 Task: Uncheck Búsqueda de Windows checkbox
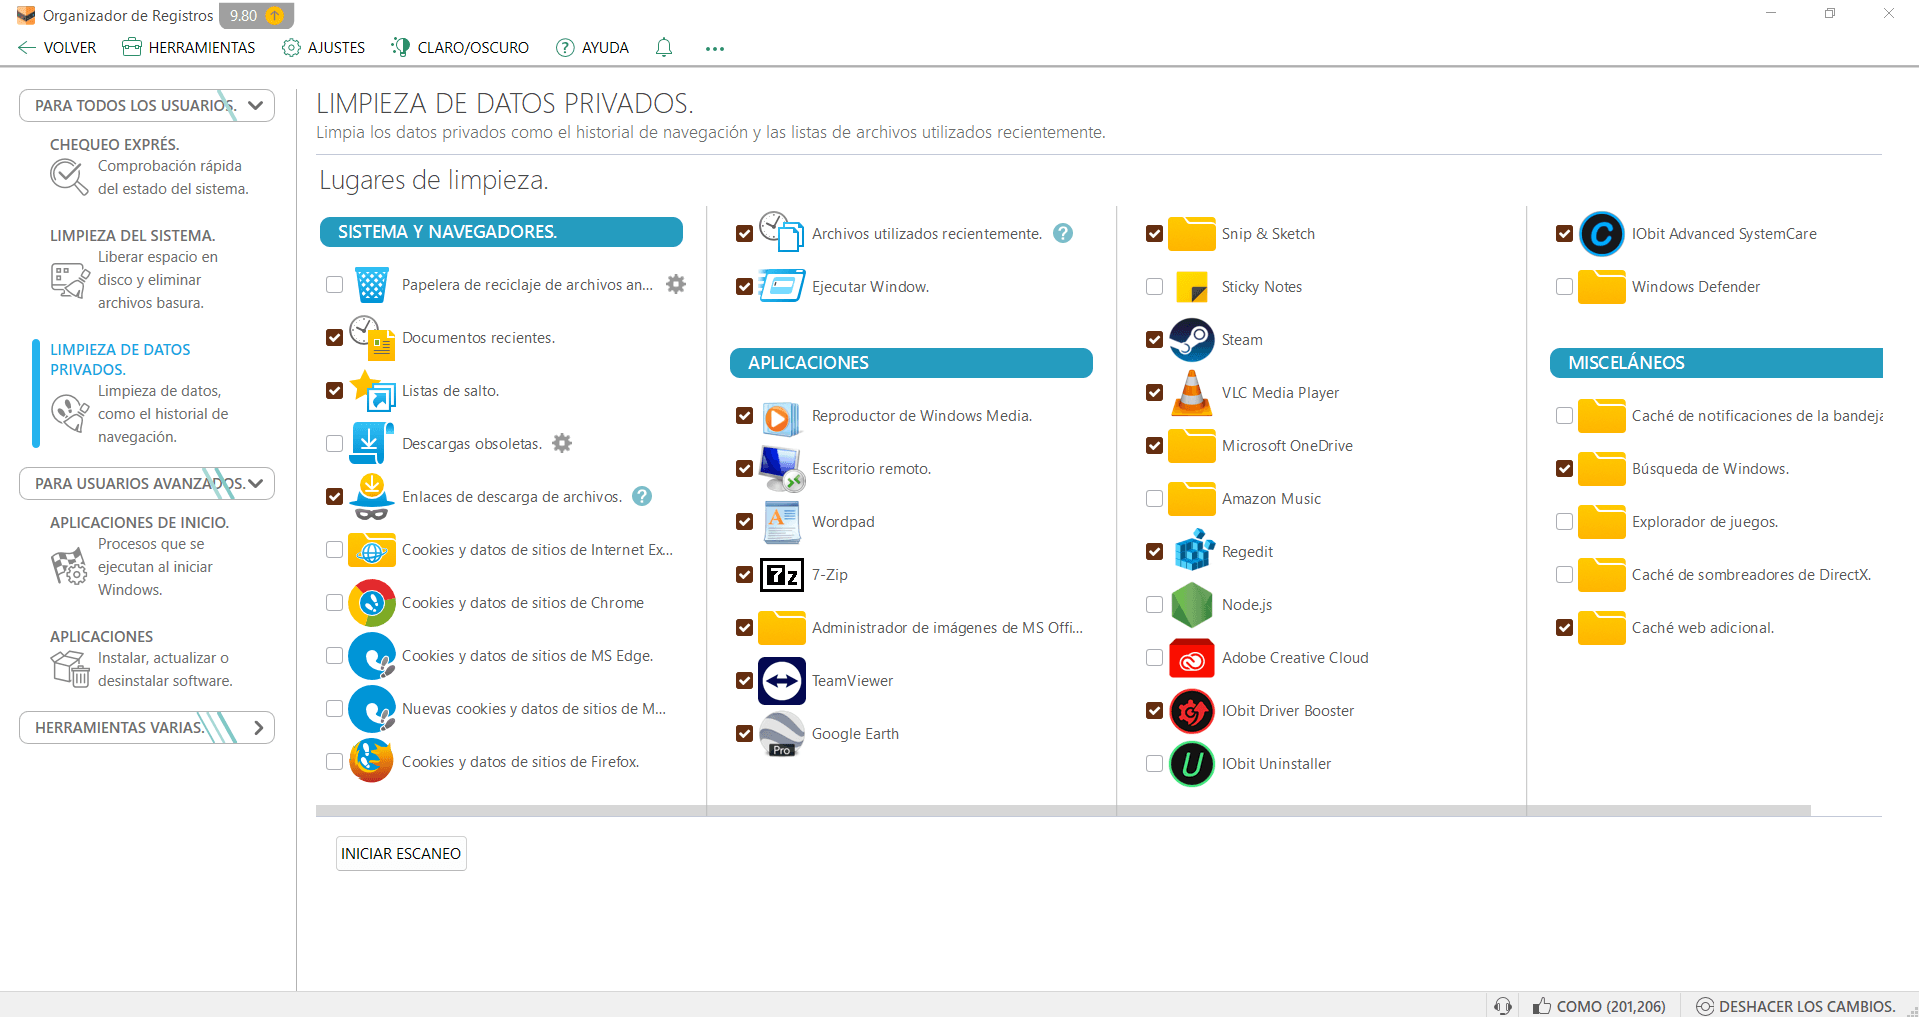tap(1564, 469)
